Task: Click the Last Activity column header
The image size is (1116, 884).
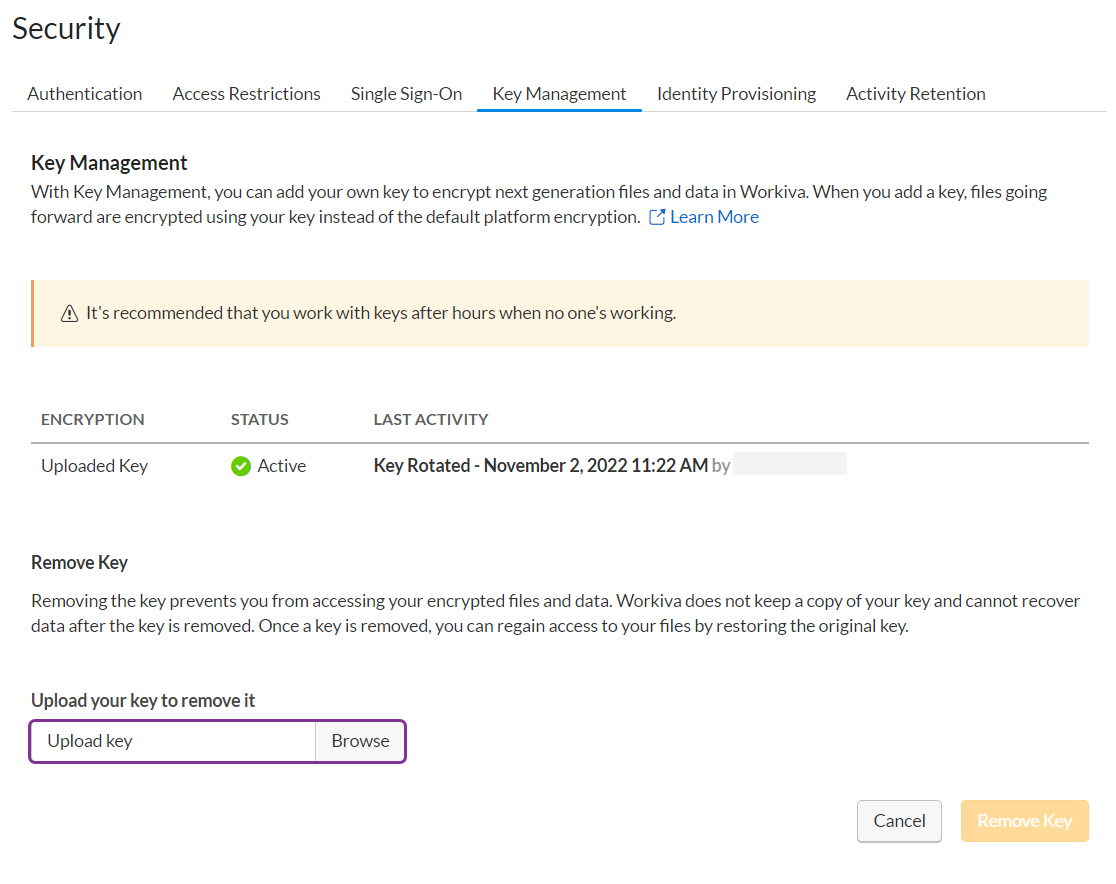Action: click(x=431, y=419)
